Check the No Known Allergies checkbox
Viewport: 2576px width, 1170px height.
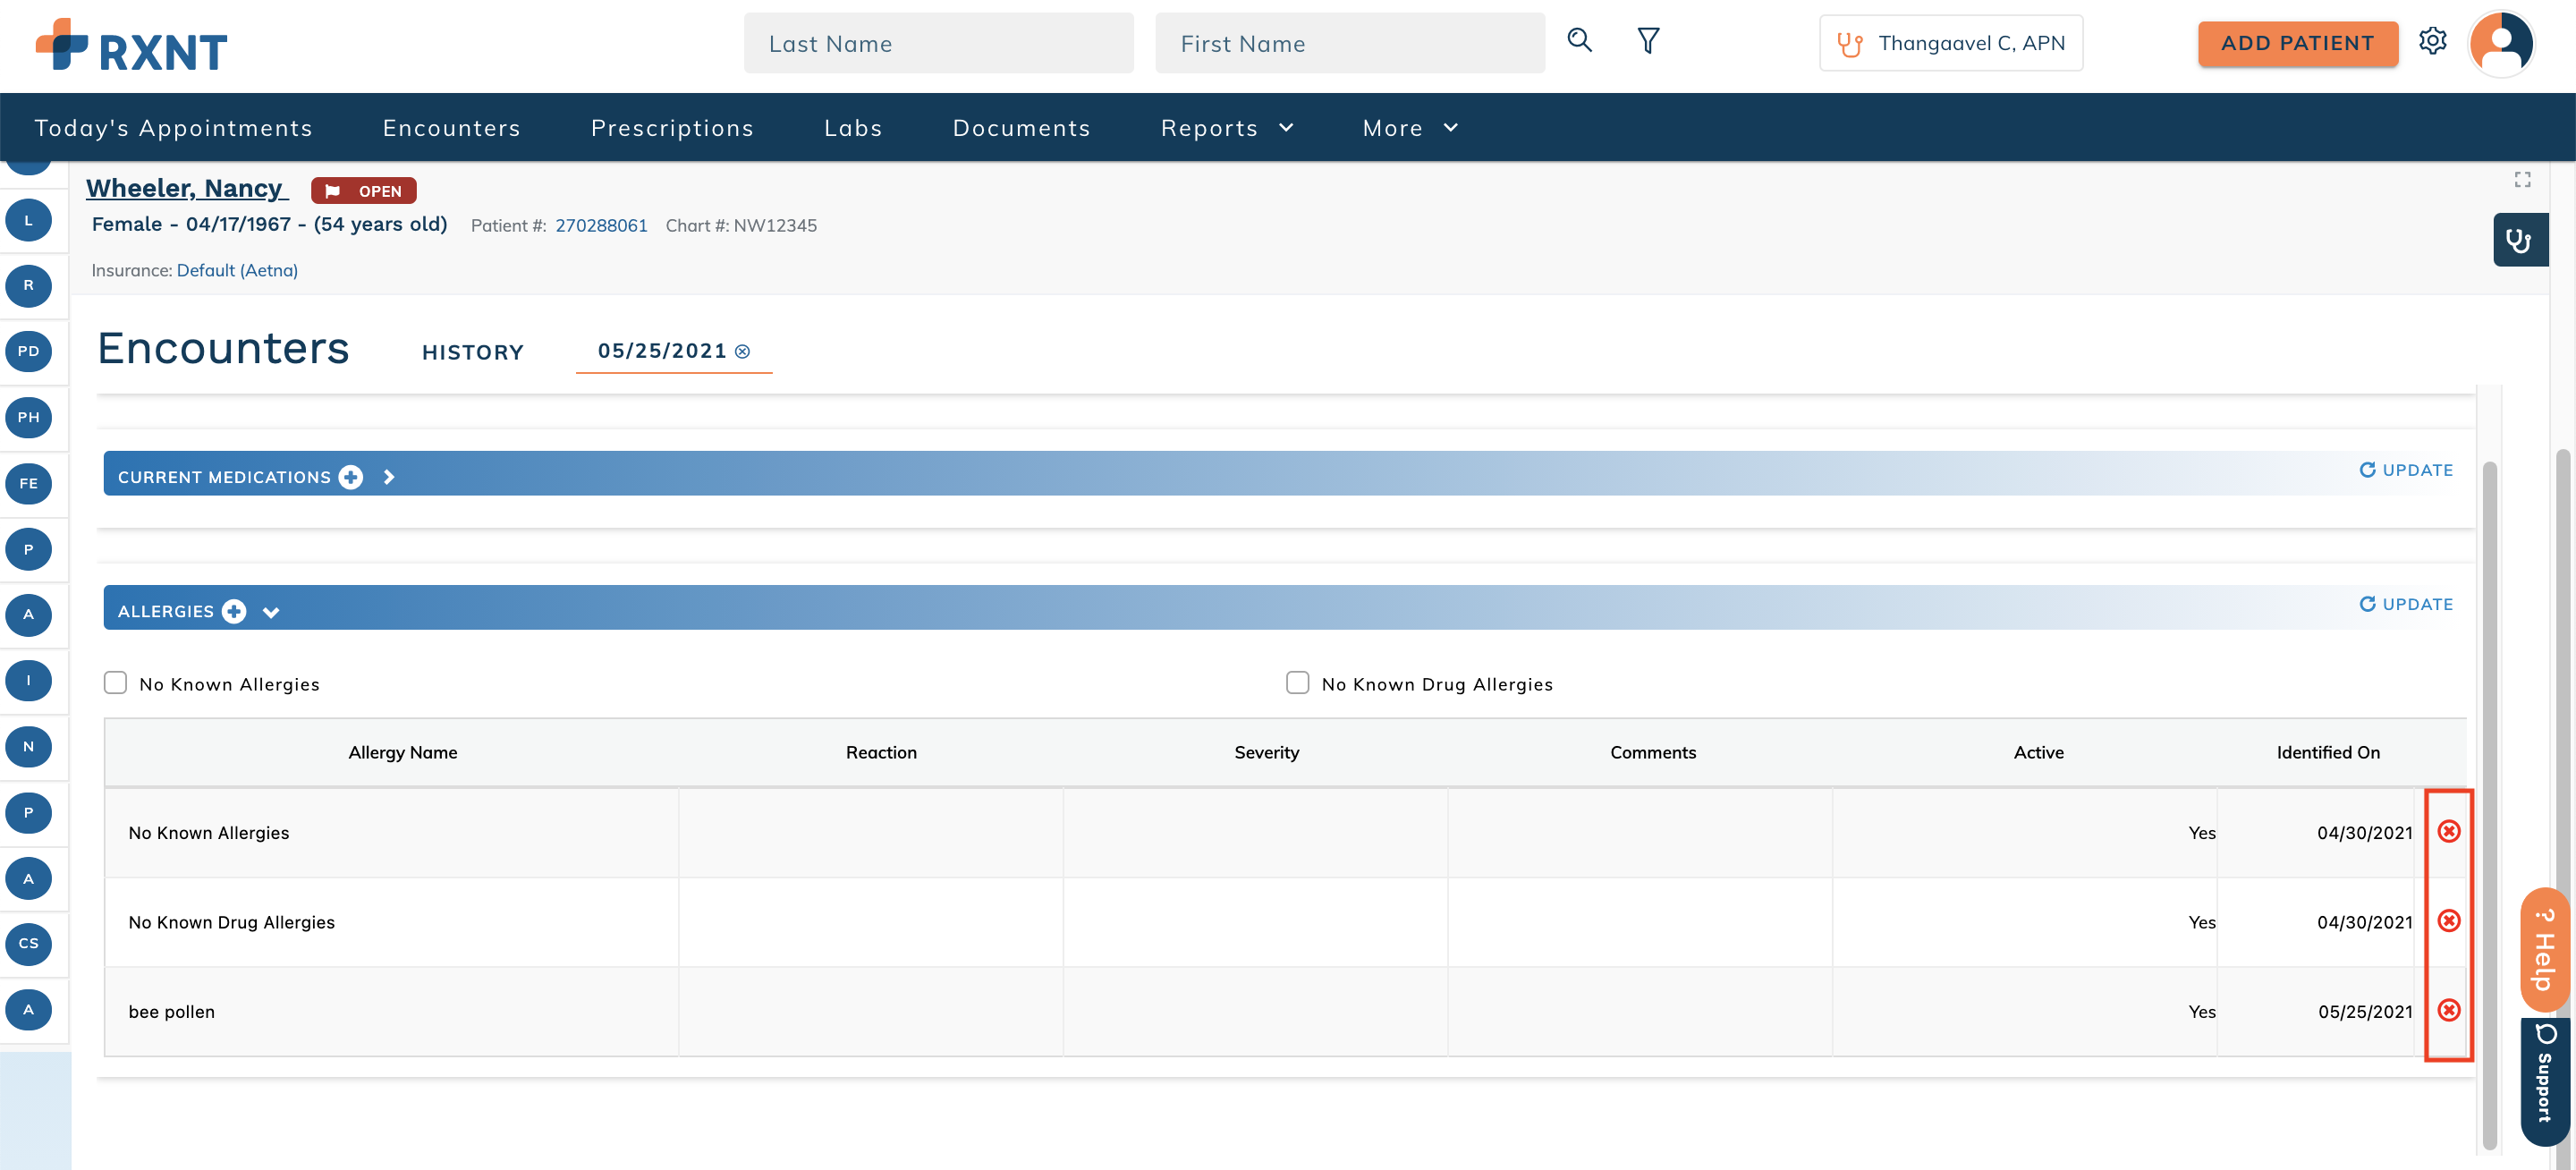pos(115,683)
